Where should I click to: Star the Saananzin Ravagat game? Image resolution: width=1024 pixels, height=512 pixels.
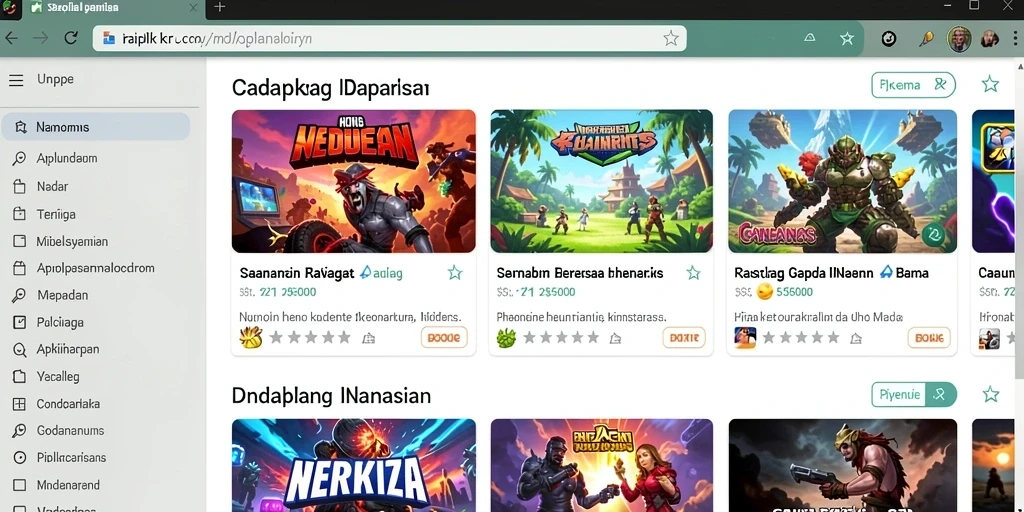pos(455,273)
